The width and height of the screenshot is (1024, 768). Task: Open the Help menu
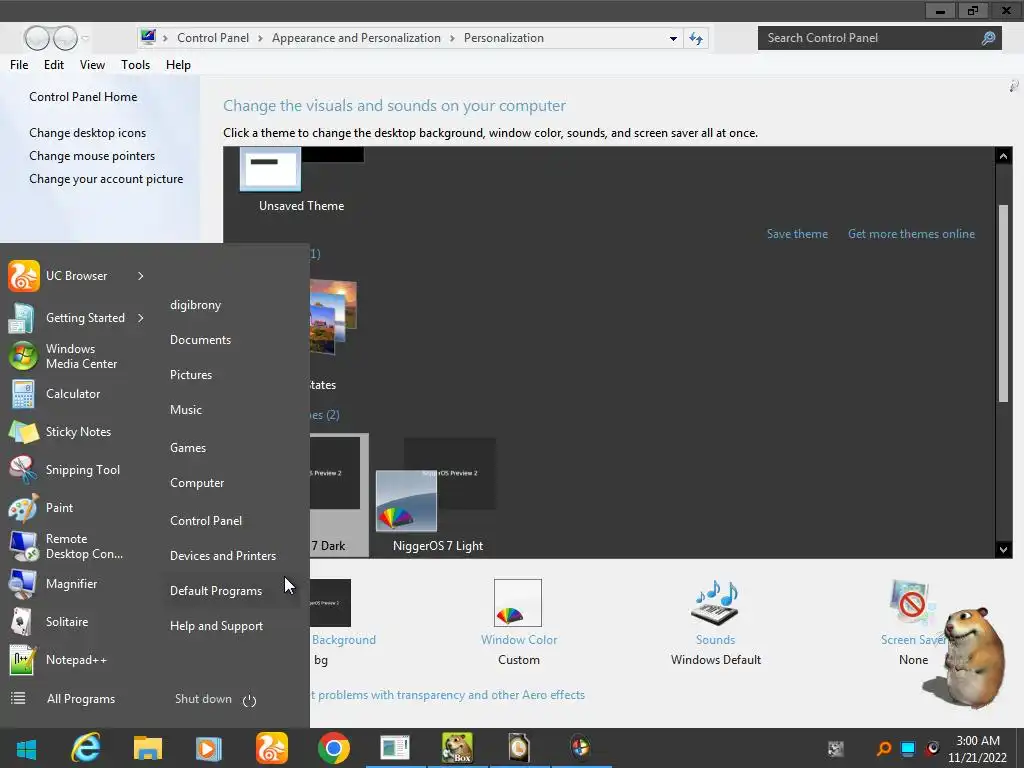(178, 65)
